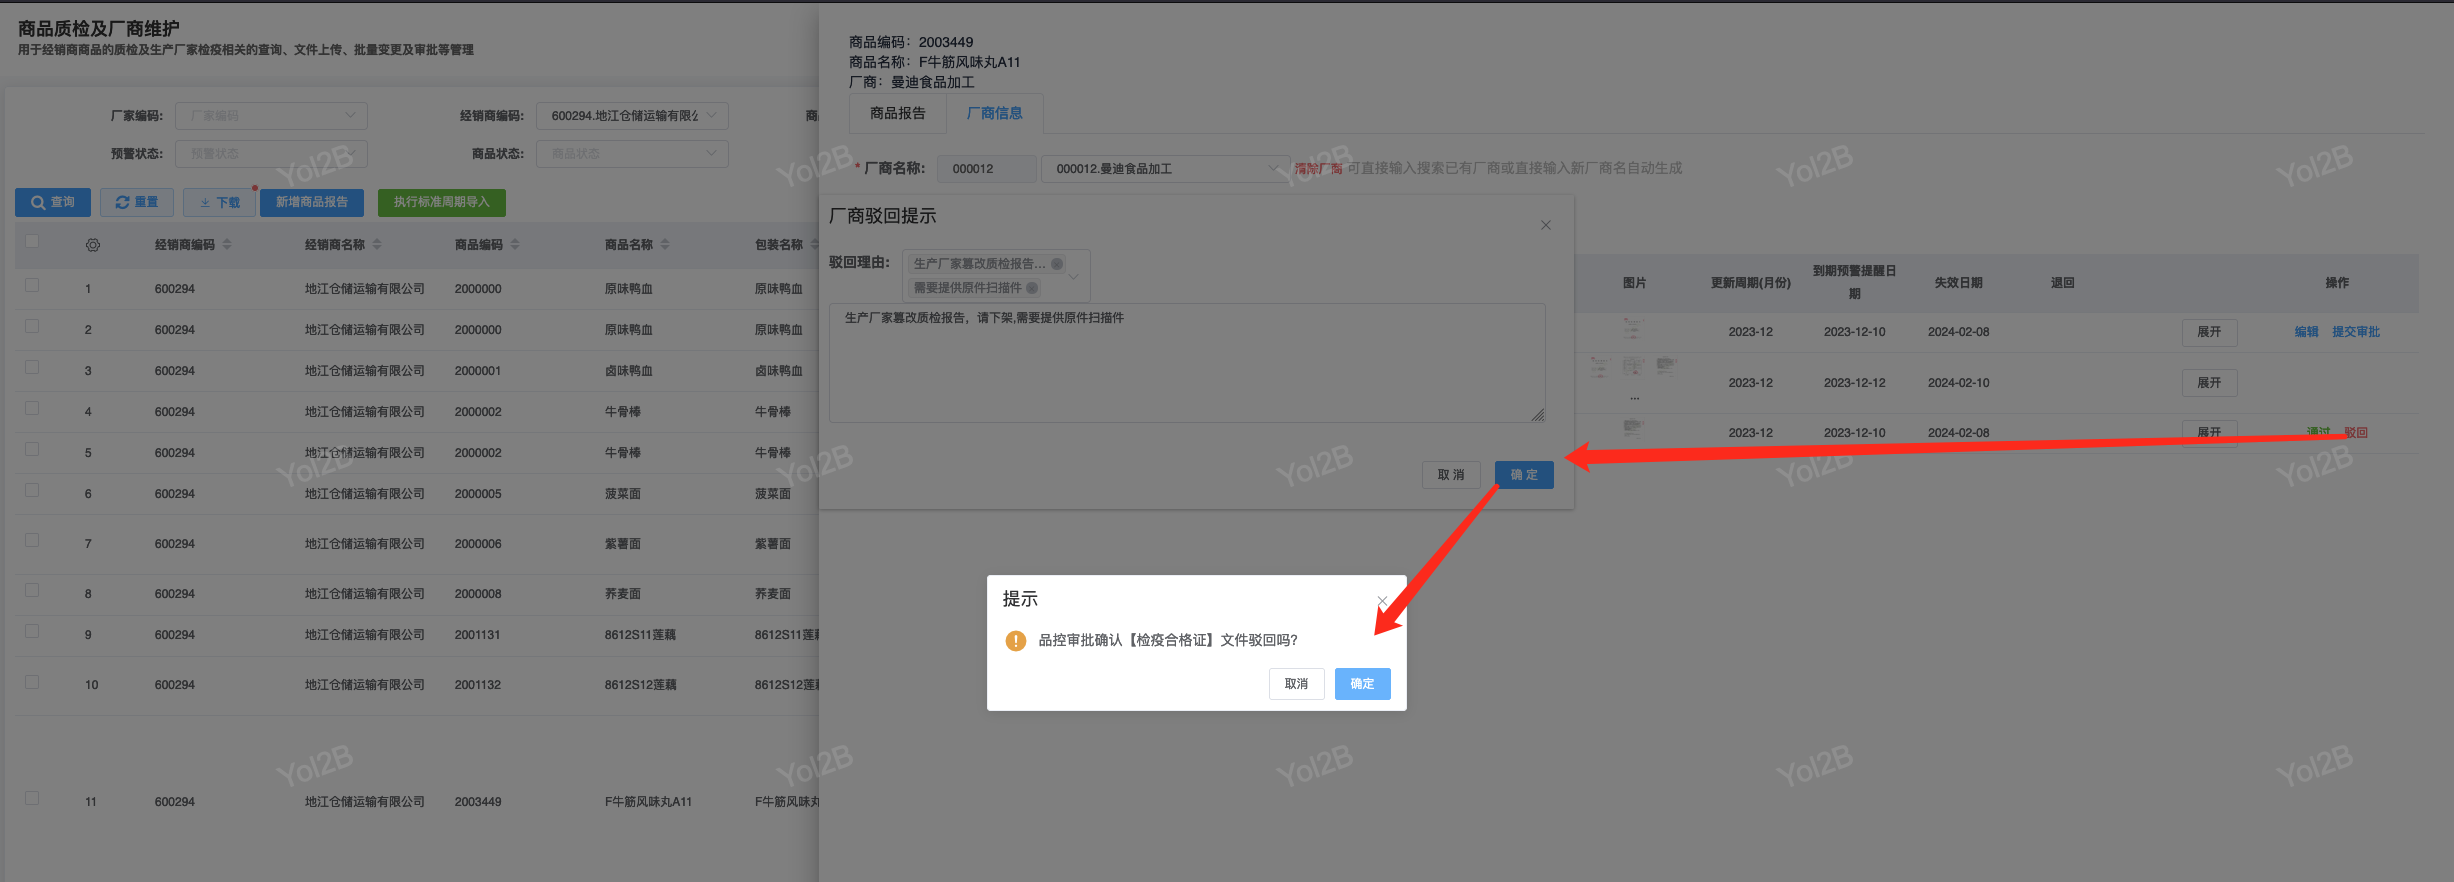Click the red 清除厂商 link
The width and height of the screenshot is (2454, 882).
tap(1319, 169)
